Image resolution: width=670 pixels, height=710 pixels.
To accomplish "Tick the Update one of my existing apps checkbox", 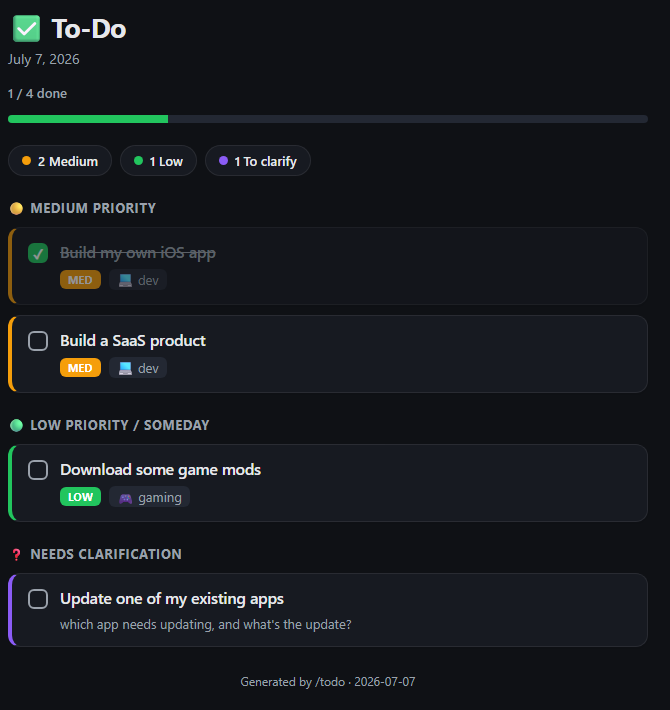I will [x=38, y=599].
